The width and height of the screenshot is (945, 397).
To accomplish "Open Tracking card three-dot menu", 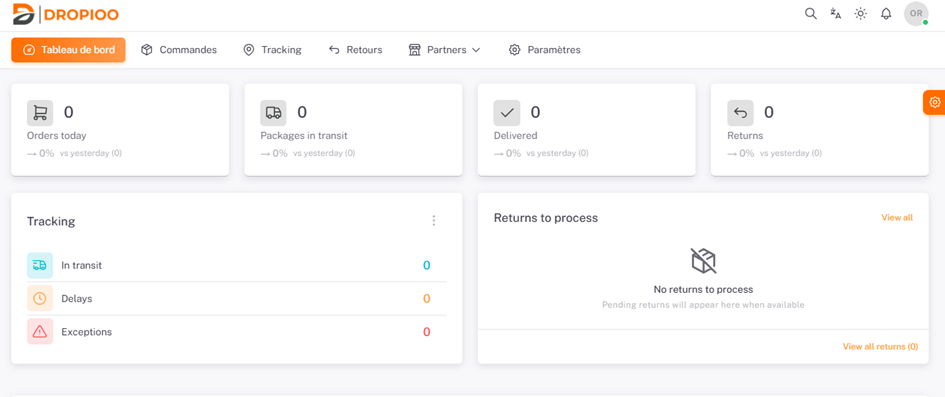I will pos(433,220).
